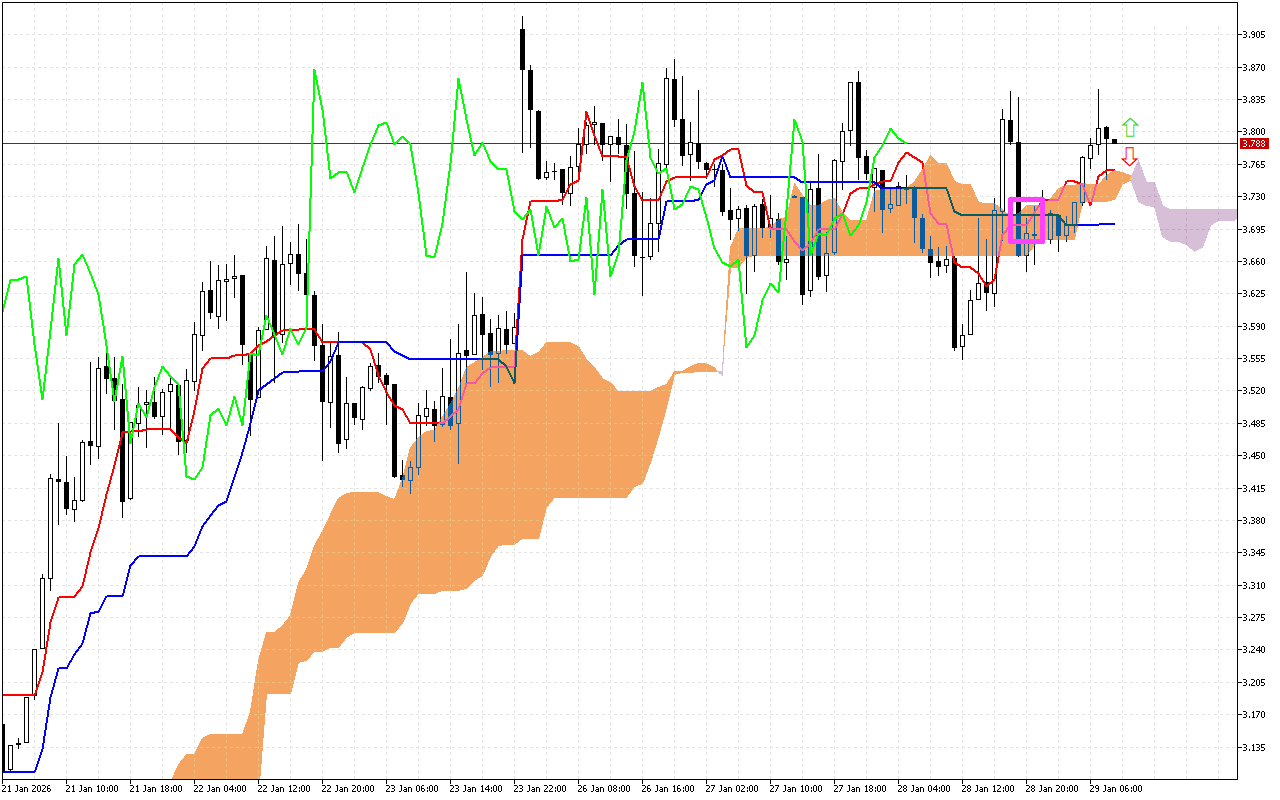The width and height of the screenshot is (1280, 800).
Task: Click the red 3.788 current price tag
Action: click(x=1253, y=143)
